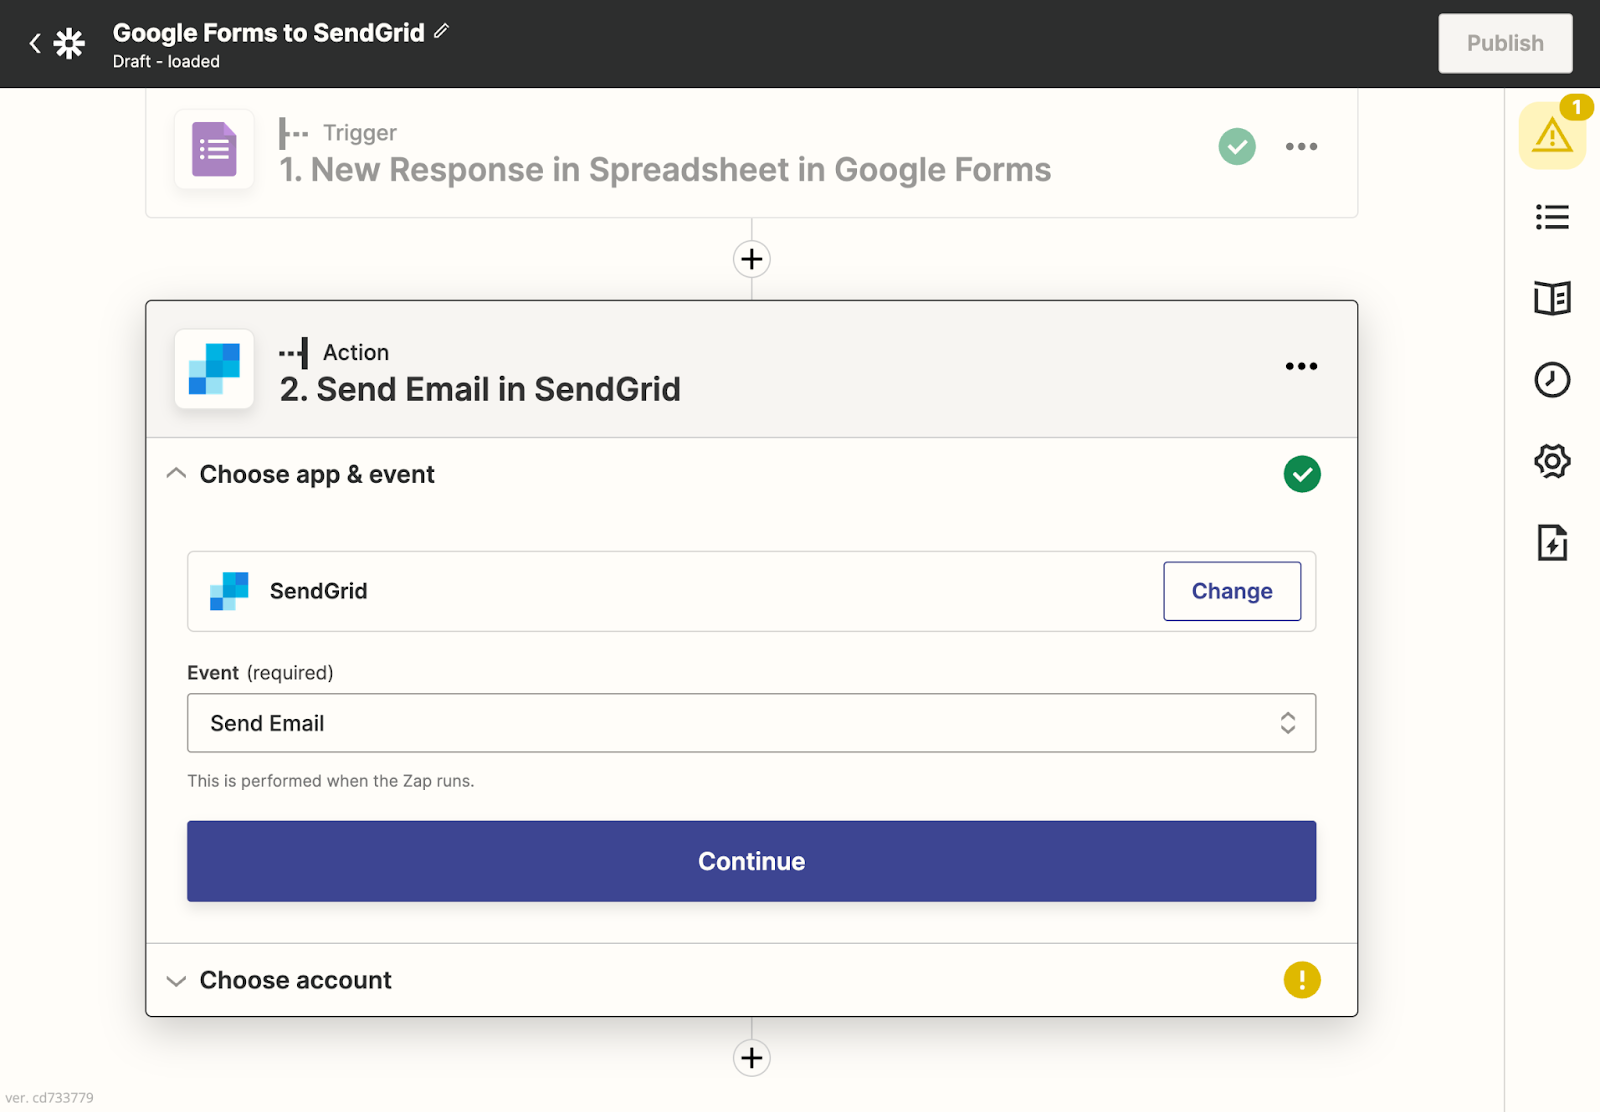Go back using the left arrow
The height and width of the screenshot is (1112, 1600).
point(35,43)
